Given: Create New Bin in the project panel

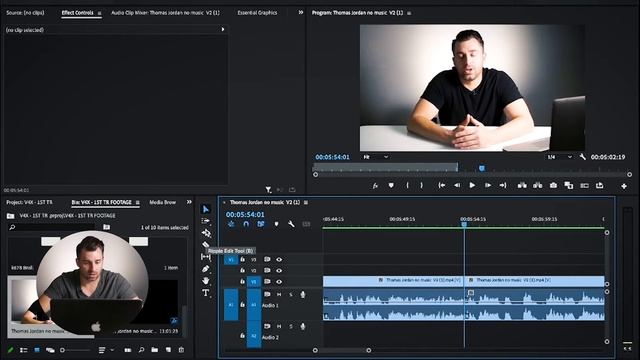Looking at the screenshot, I should (x=155, y=350).
